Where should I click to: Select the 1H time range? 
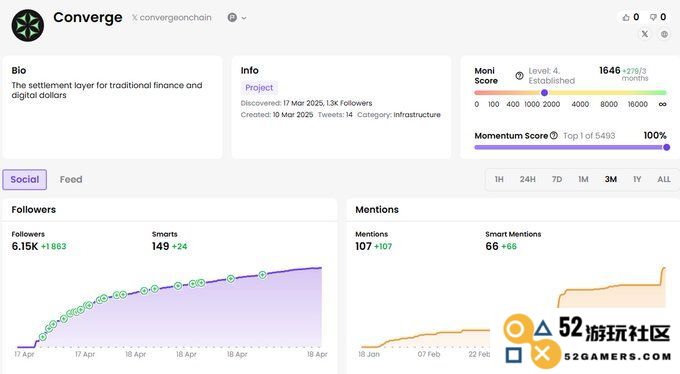pos(499,179)
